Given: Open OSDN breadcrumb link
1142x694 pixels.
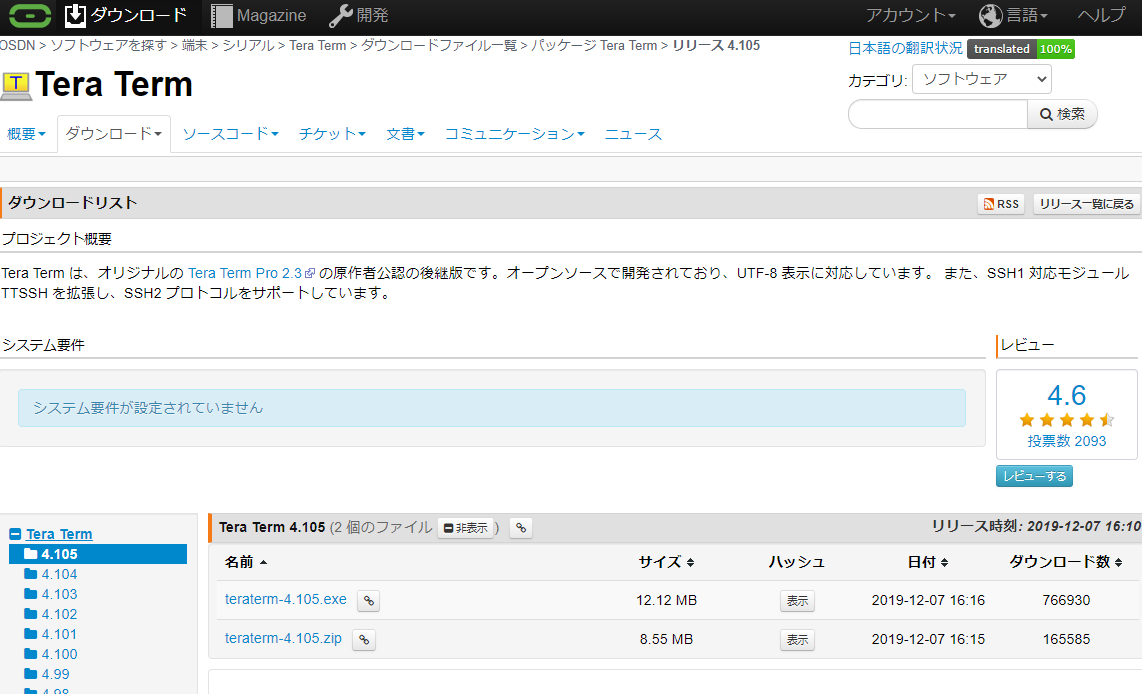Looking at the screenshot, I should tap(17, 45).
